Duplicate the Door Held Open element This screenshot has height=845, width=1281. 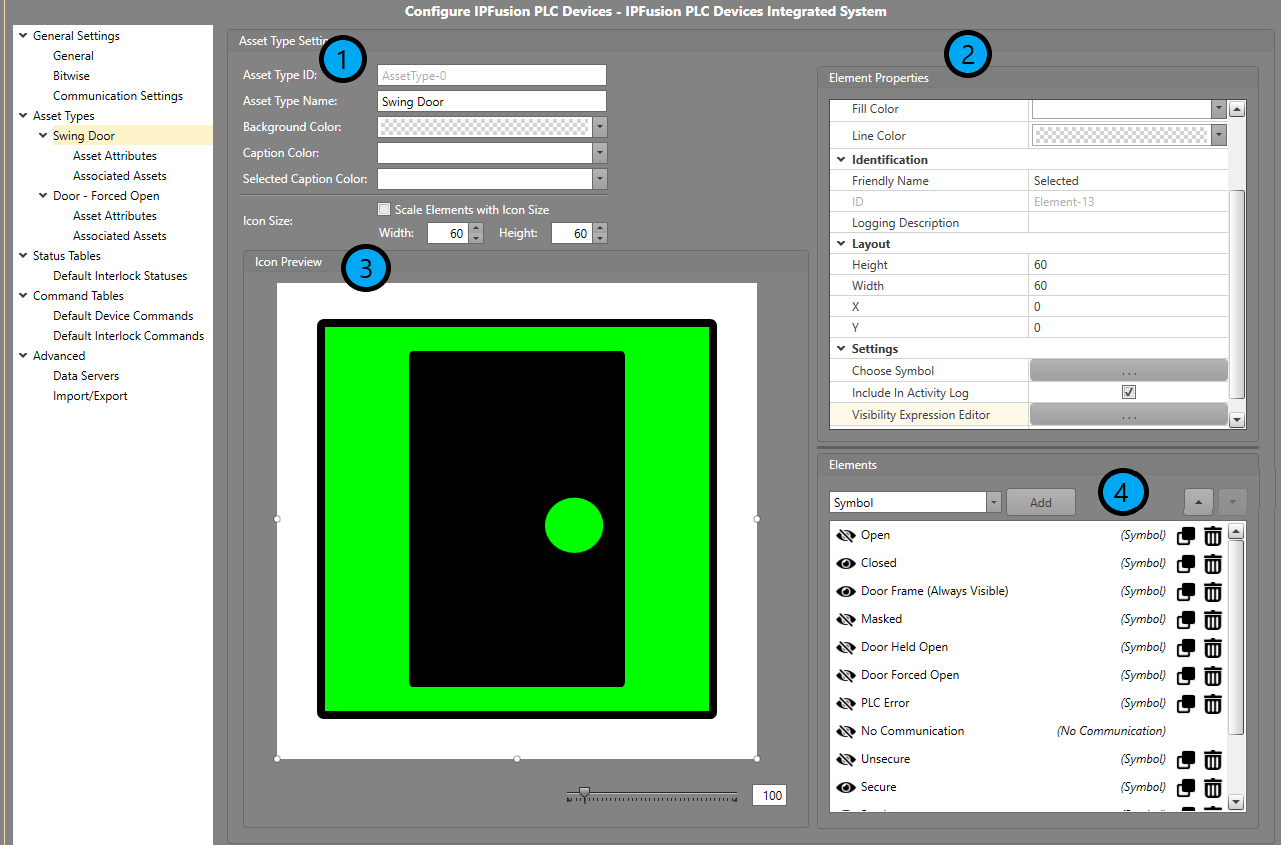(1186, 648)
